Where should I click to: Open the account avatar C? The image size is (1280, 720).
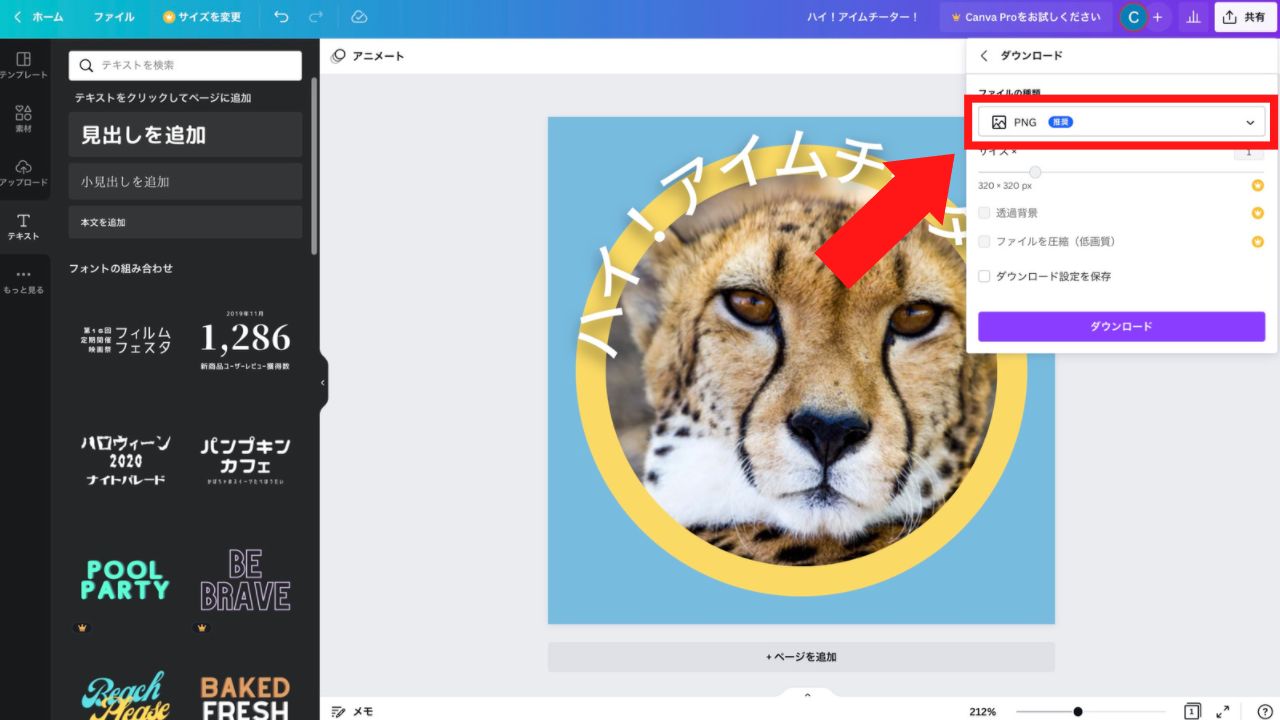pyautogui.click(x=1133, y=17)
